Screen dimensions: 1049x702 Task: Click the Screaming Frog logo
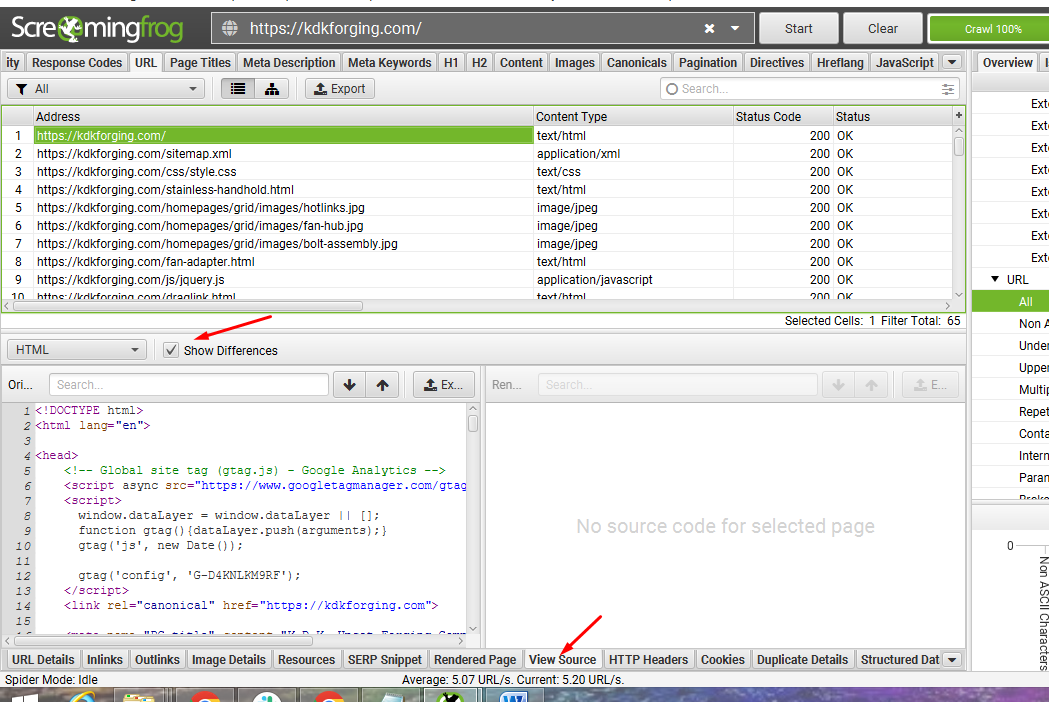click(x=97, y=28)
